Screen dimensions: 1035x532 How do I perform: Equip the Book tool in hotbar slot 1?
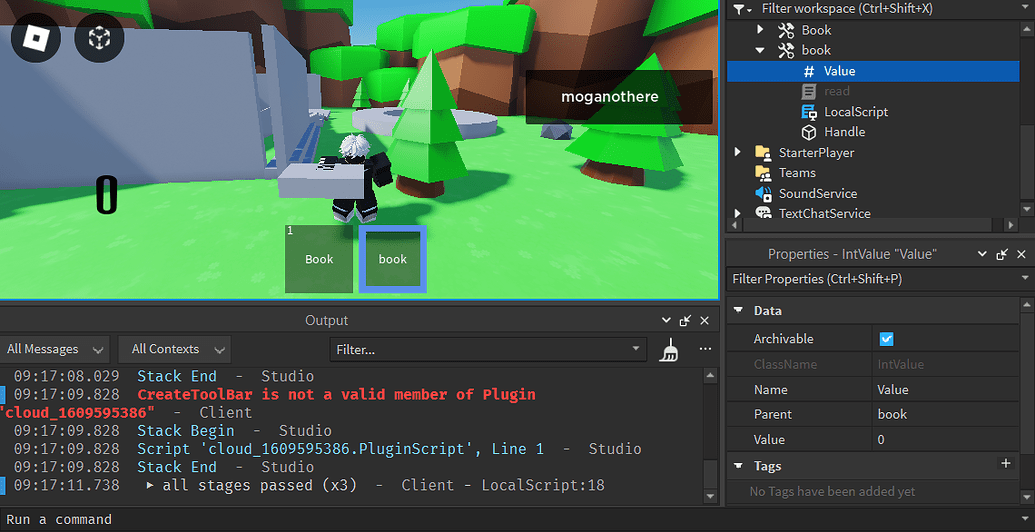tap(319, 259)
